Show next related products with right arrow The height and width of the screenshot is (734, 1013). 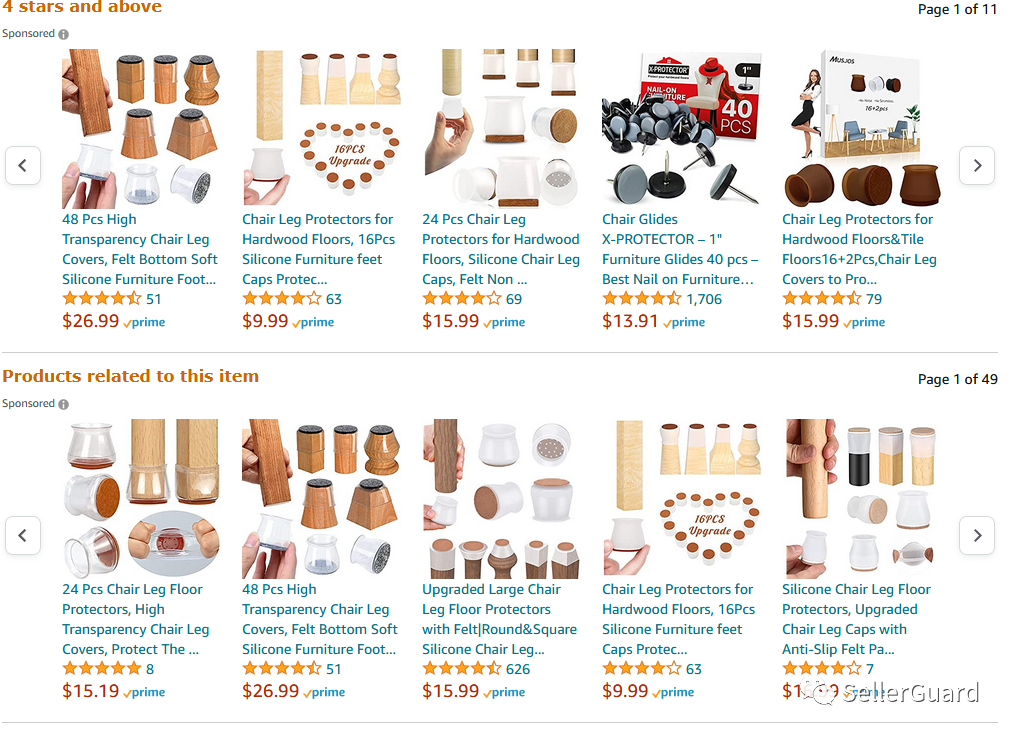point(977,536)
